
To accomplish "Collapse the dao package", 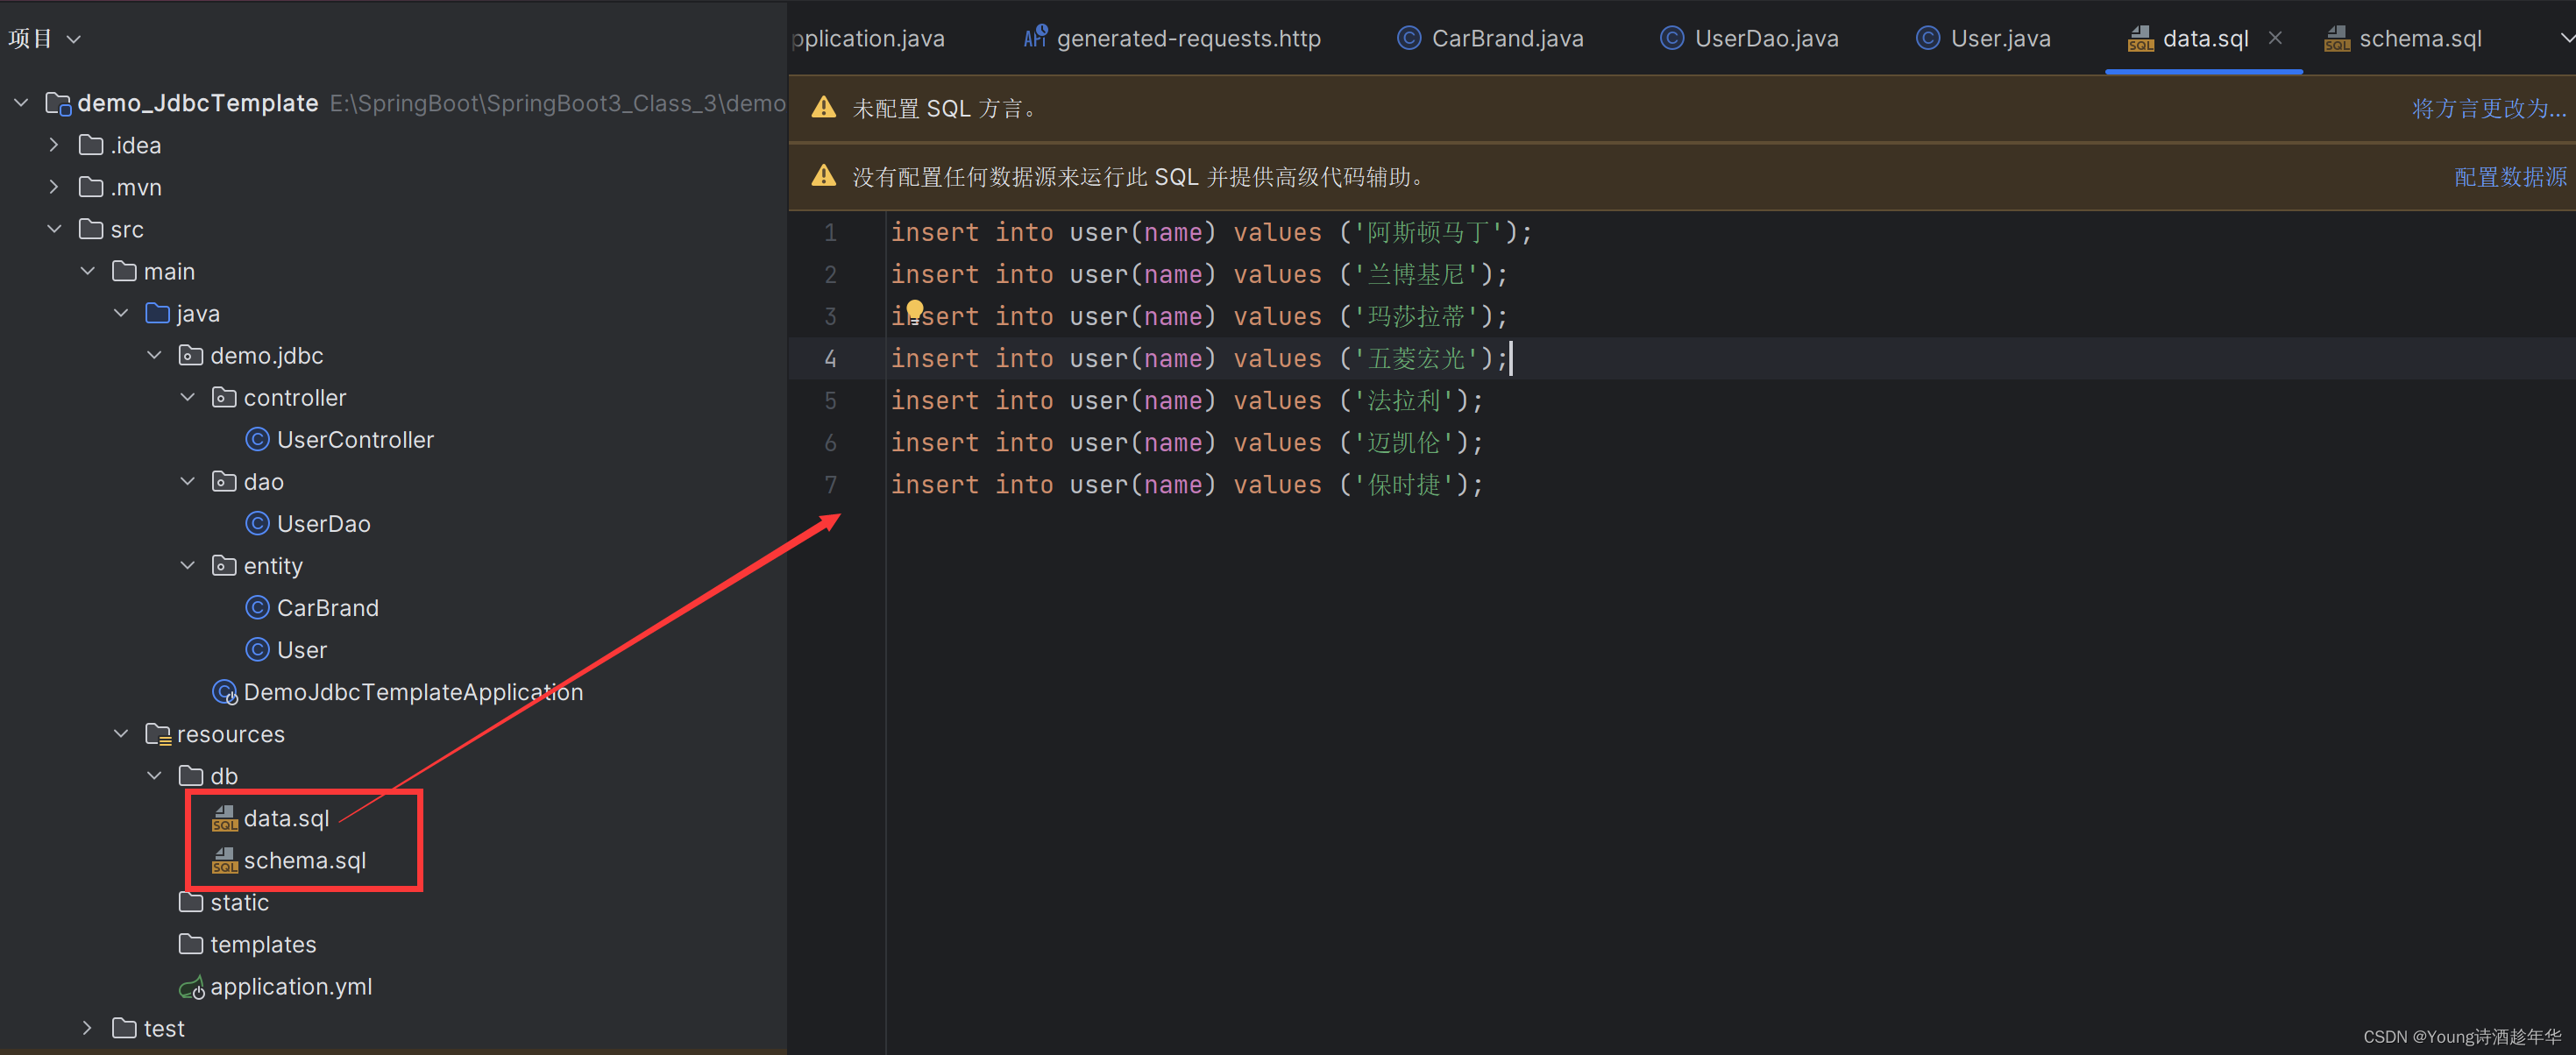I will (187, 481).
